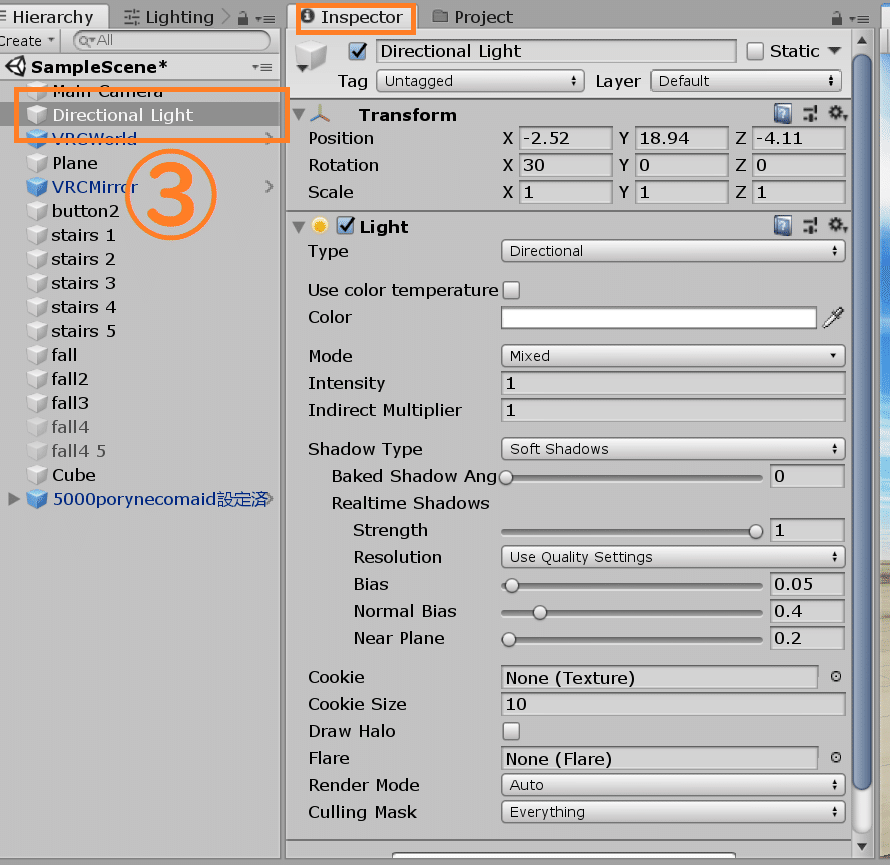Enable the Static checkbox
This screenshot has width=890, height=865.
[755, 51]
